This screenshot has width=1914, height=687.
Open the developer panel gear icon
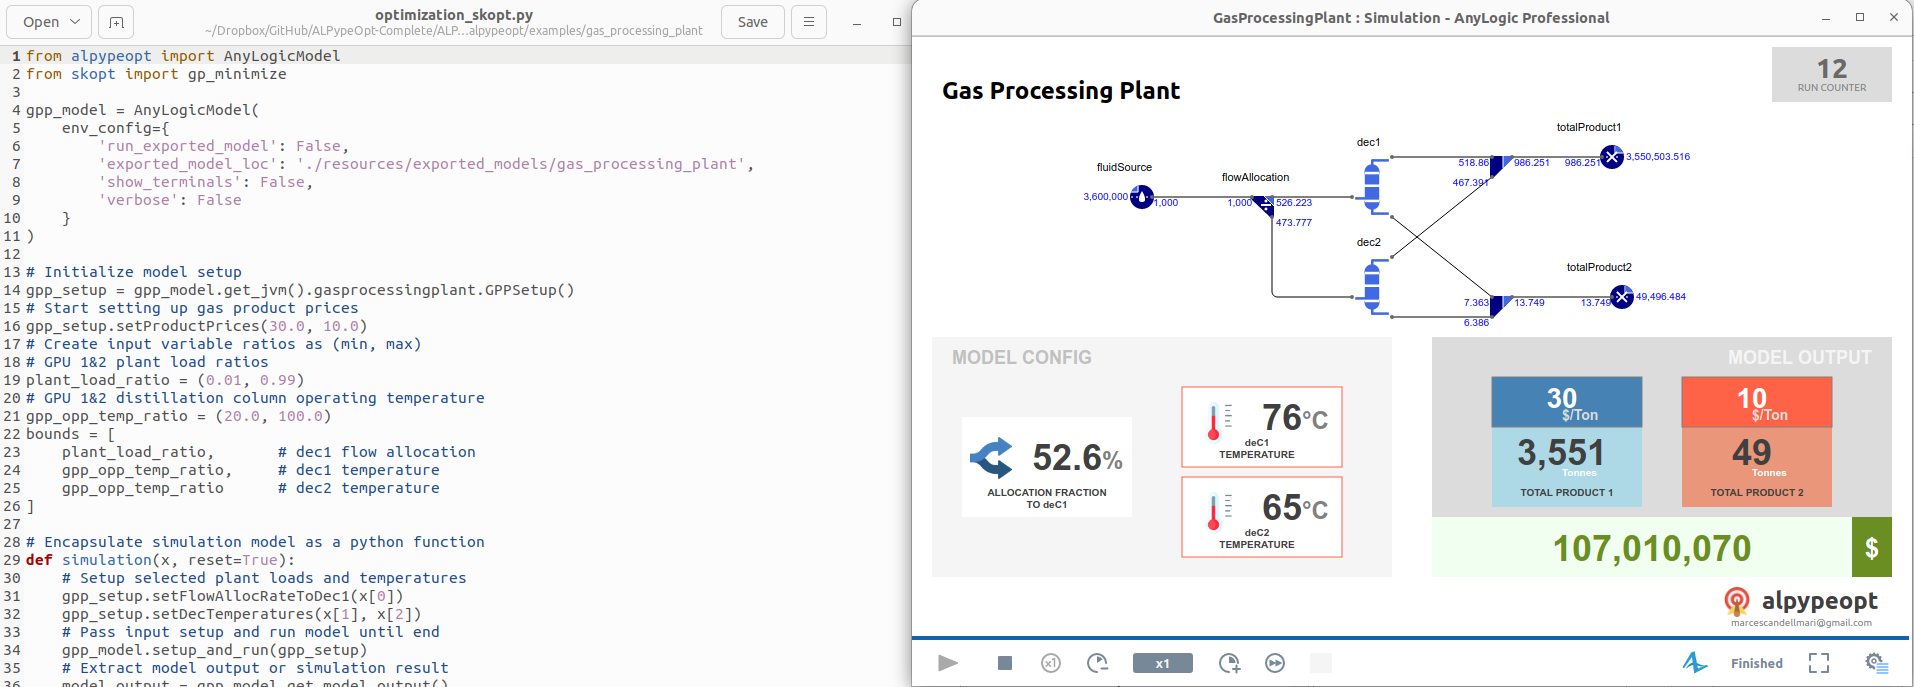click(x=1876, y=663)
